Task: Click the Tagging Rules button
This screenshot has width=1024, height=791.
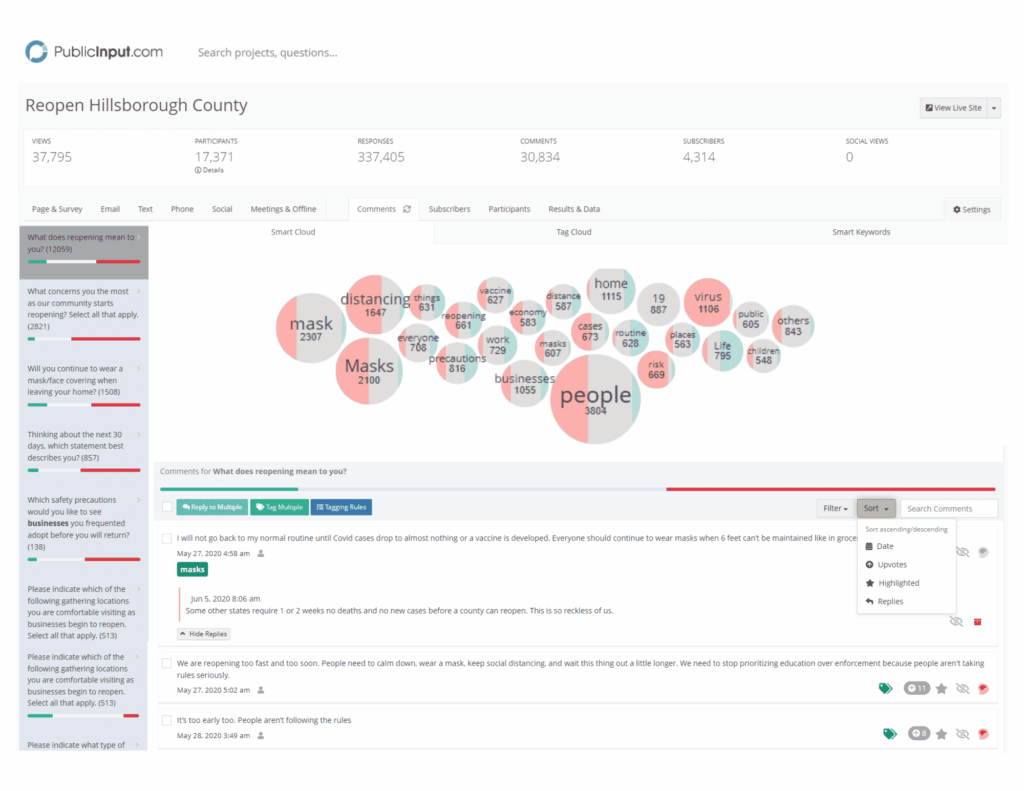Action: (x=341, y=507)
